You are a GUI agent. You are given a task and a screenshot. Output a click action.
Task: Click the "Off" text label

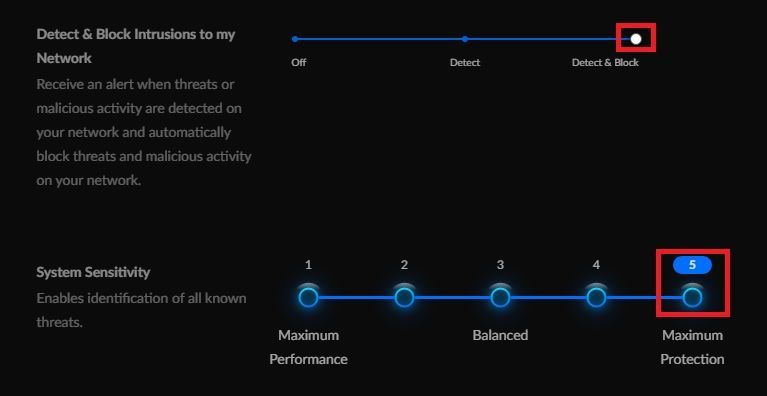tap(298, 63)
